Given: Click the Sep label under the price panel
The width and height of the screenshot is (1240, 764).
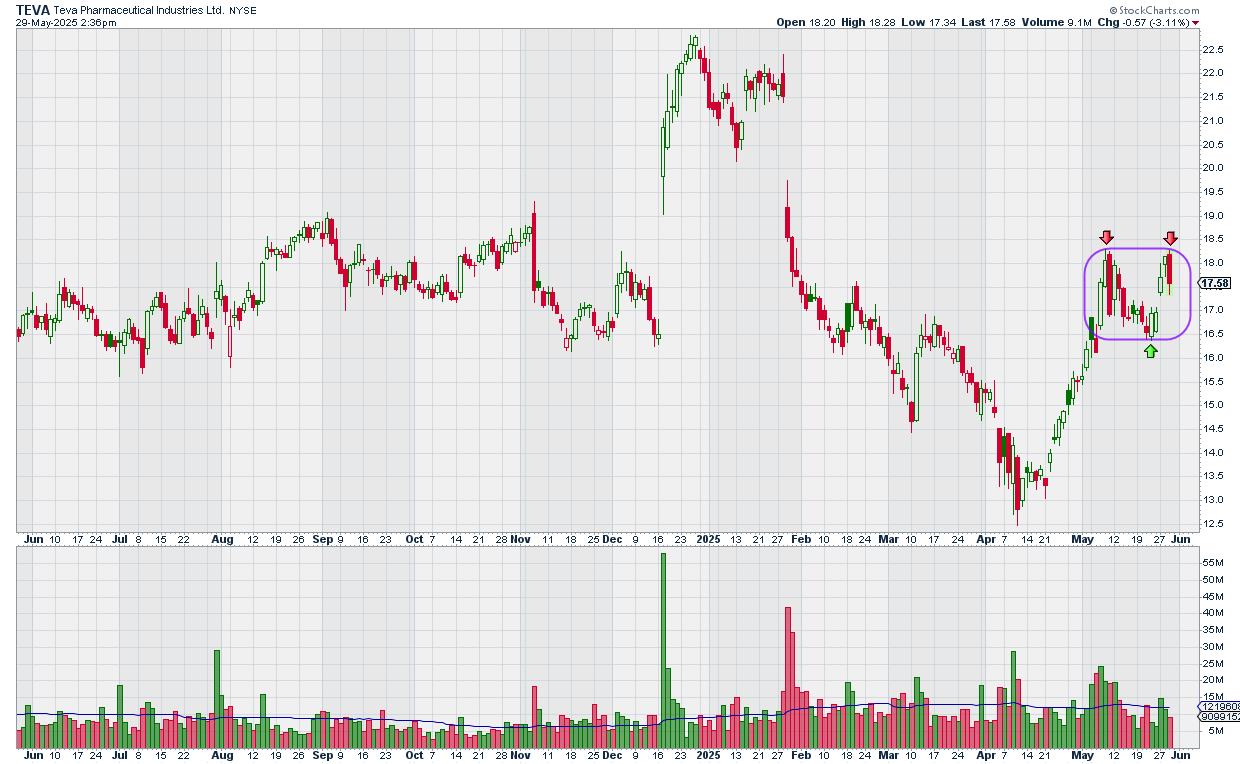Looking at the screenshot, I should 322,539.
